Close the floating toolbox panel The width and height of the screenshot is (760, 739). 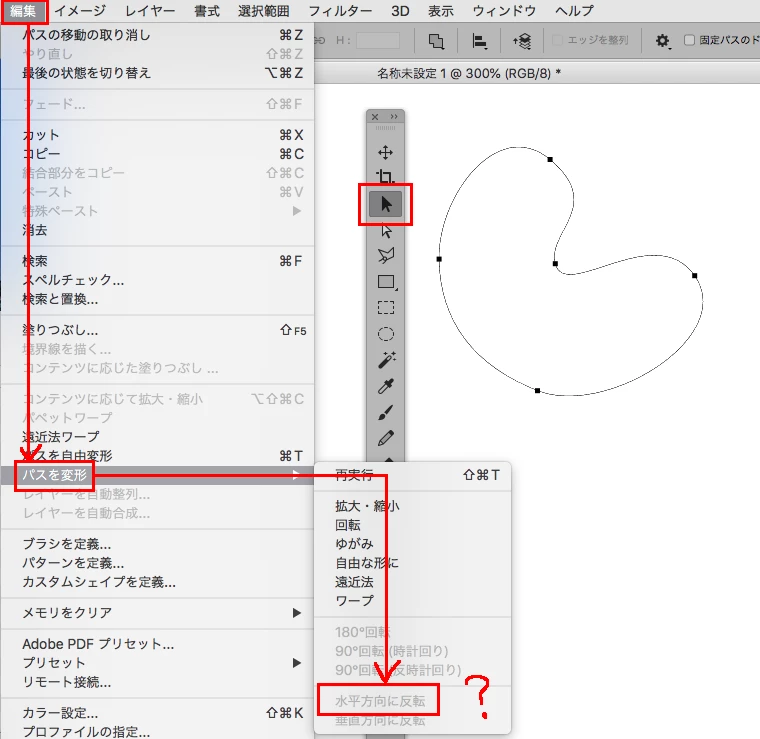(x=375, y=117)
